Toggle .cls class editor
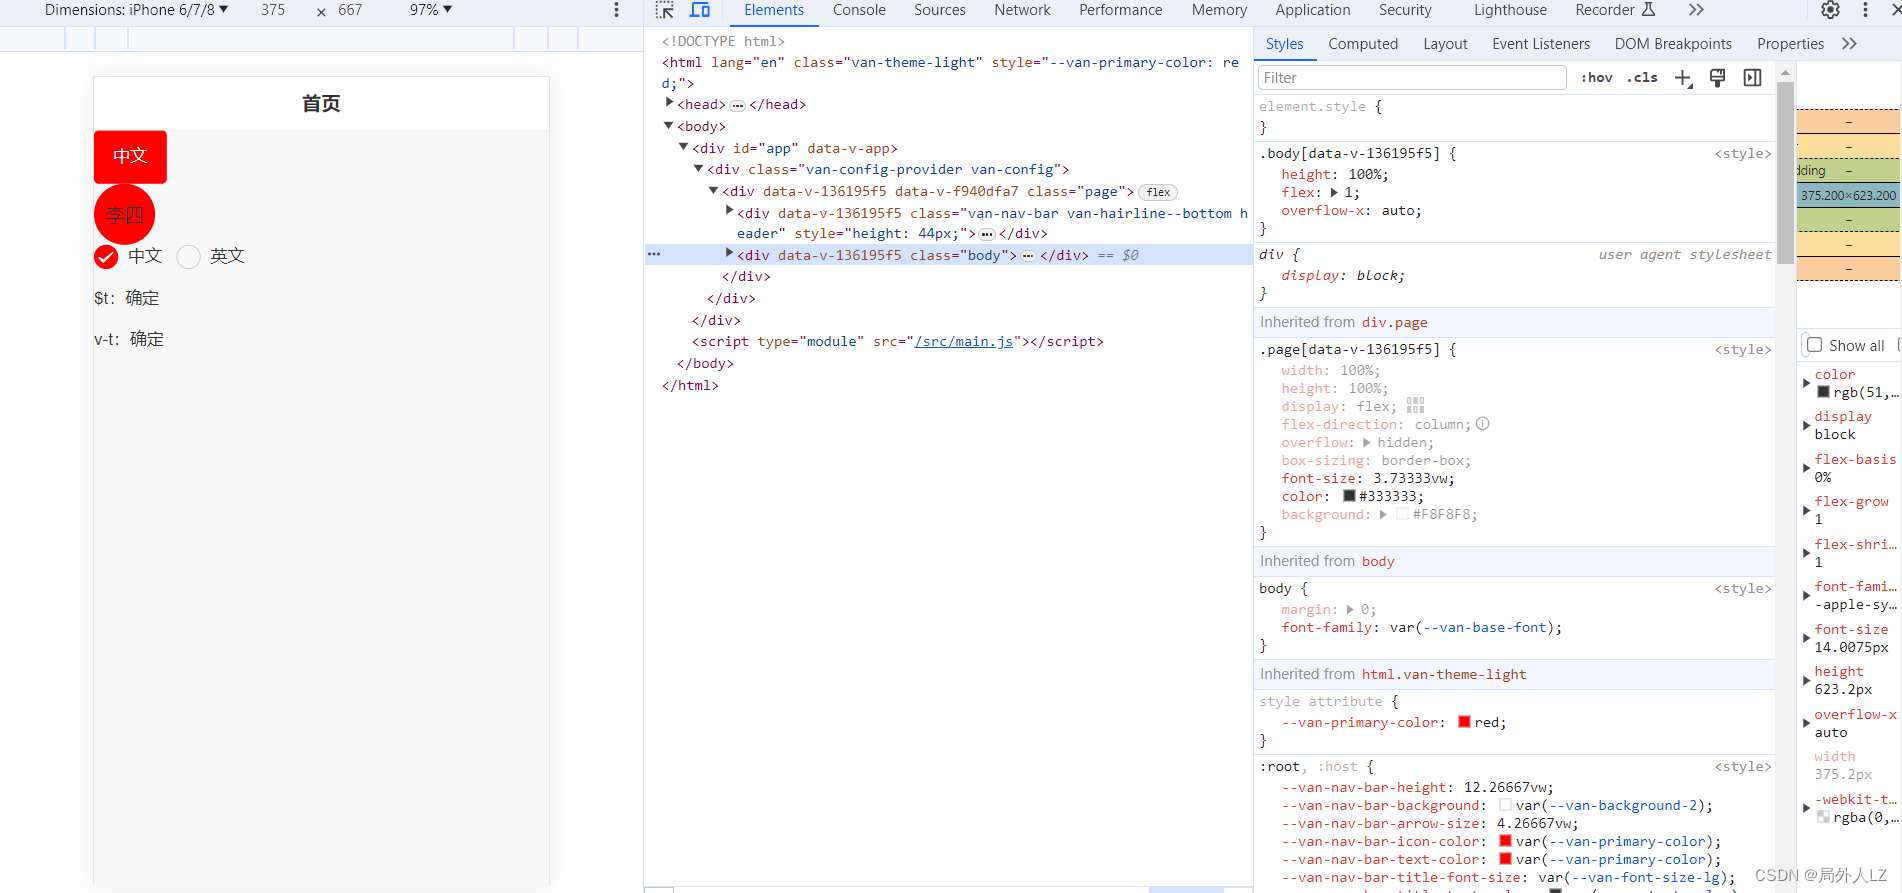1902x893 pixels. (1642, 78)
